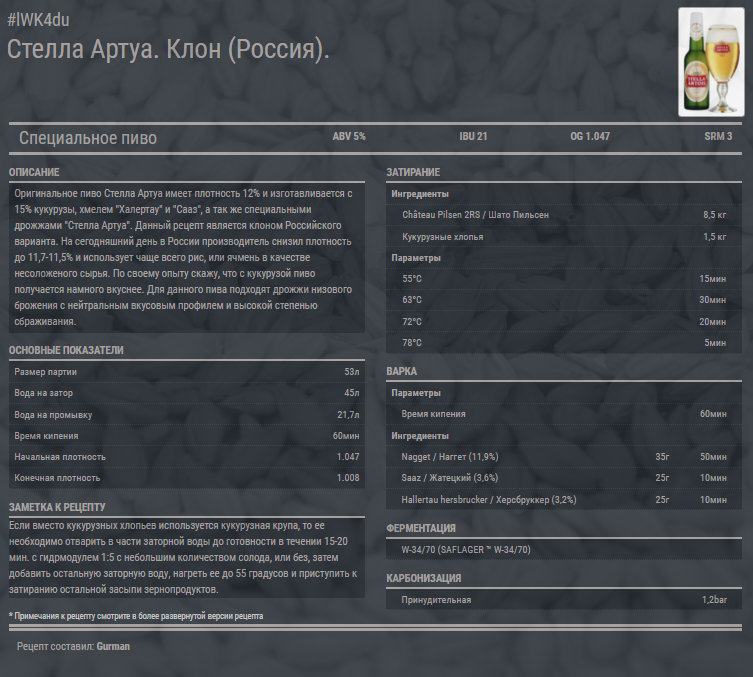
Task: Select the Кукурузные хлопья ingredient row
Action: coord(564,237)
